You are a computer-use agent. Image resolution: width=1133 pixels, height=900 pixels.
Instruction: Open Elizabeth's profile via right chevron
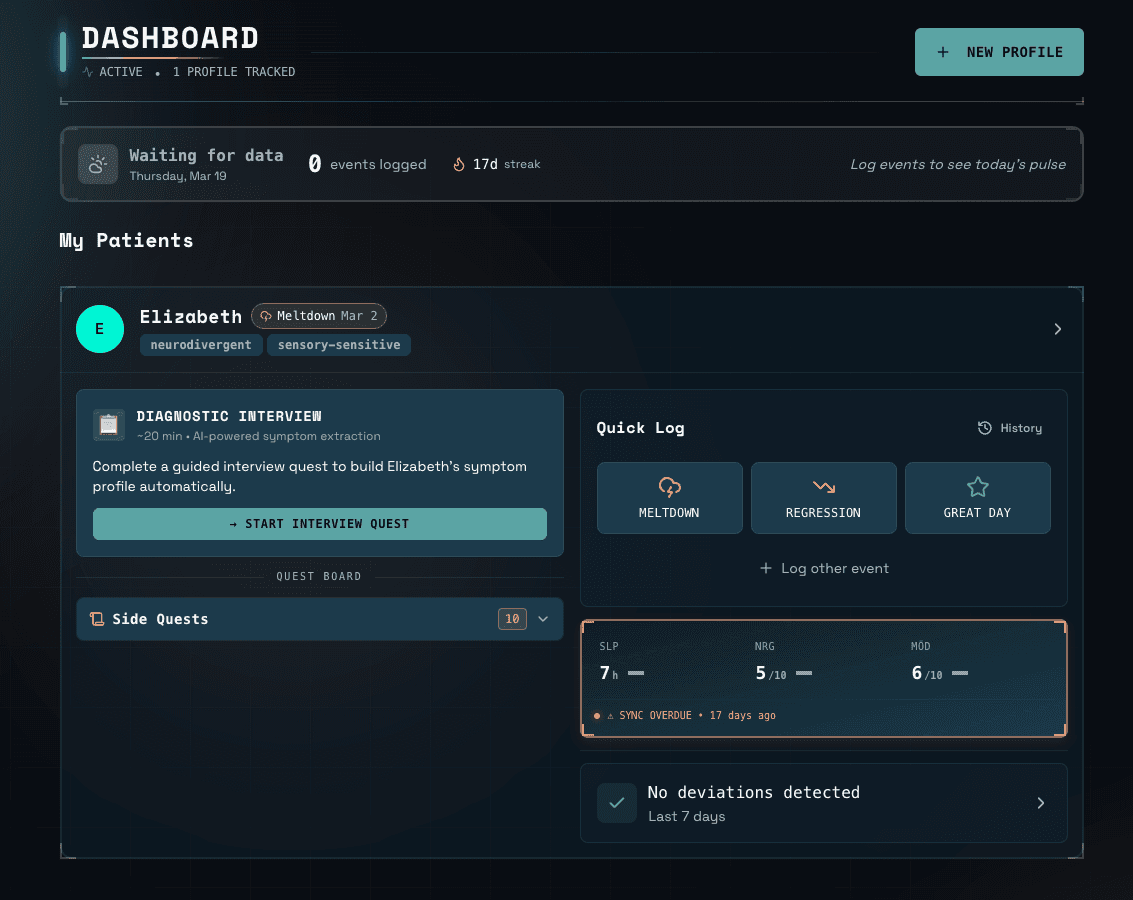pos(1057,328)
